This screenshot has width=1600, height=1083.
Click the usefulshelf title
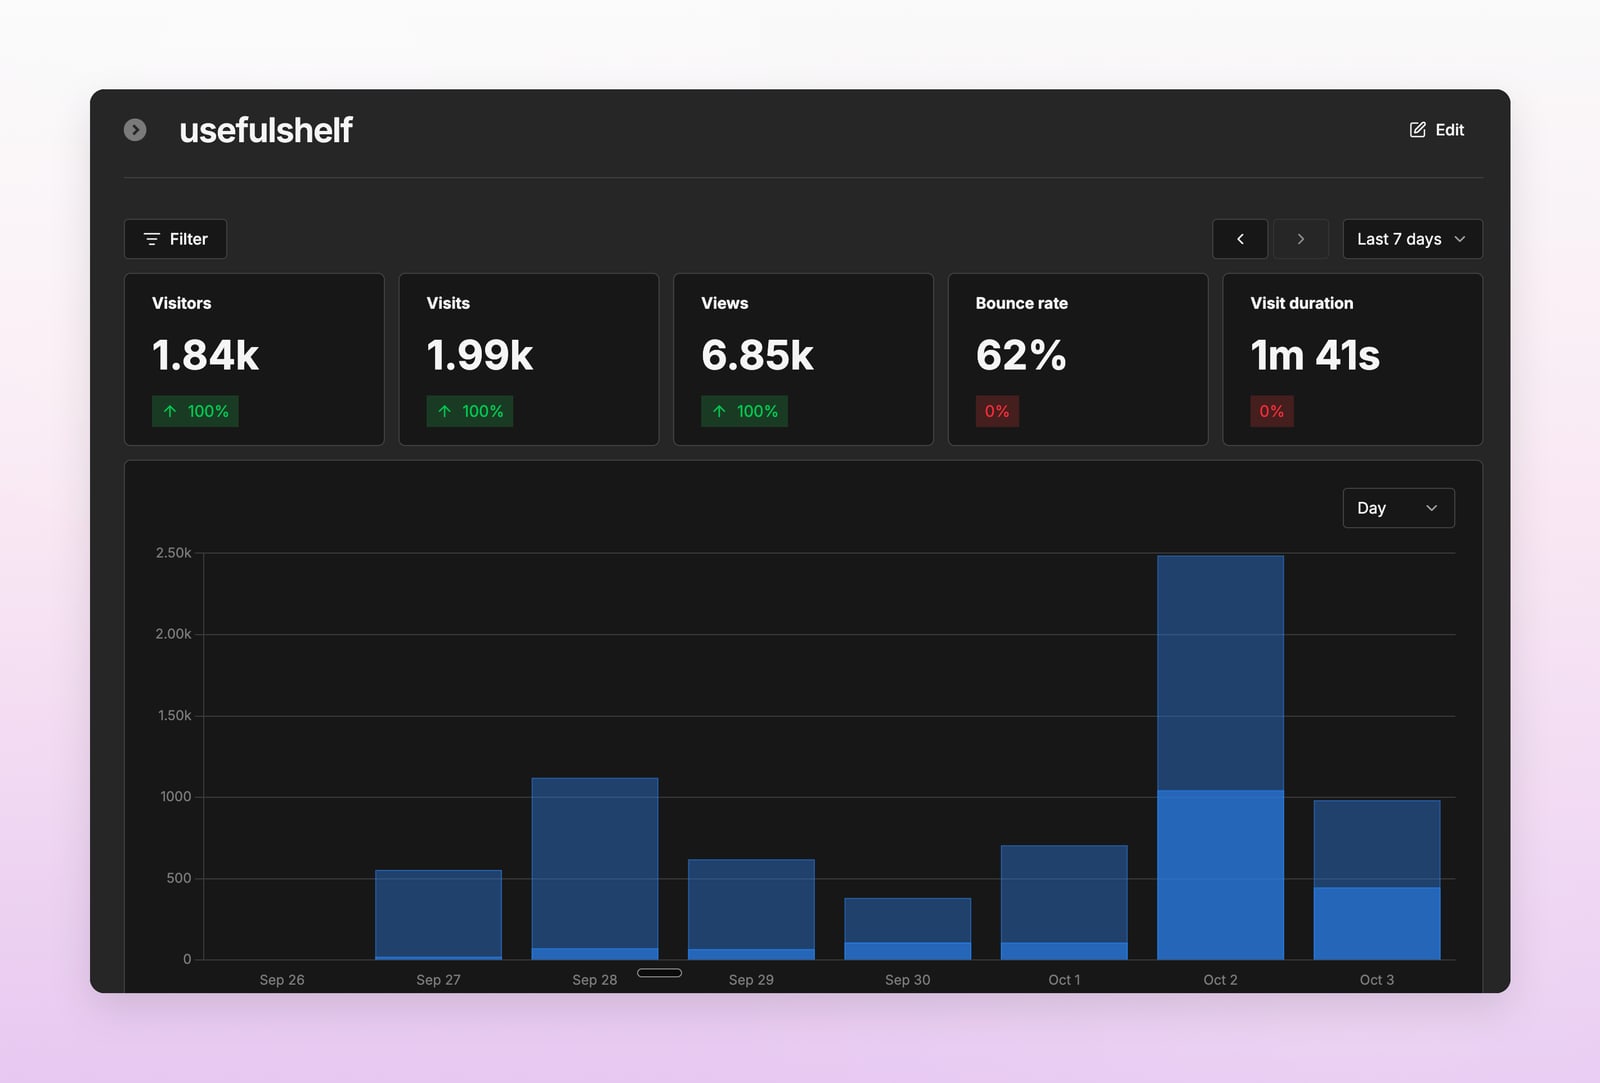coord(265,130)
